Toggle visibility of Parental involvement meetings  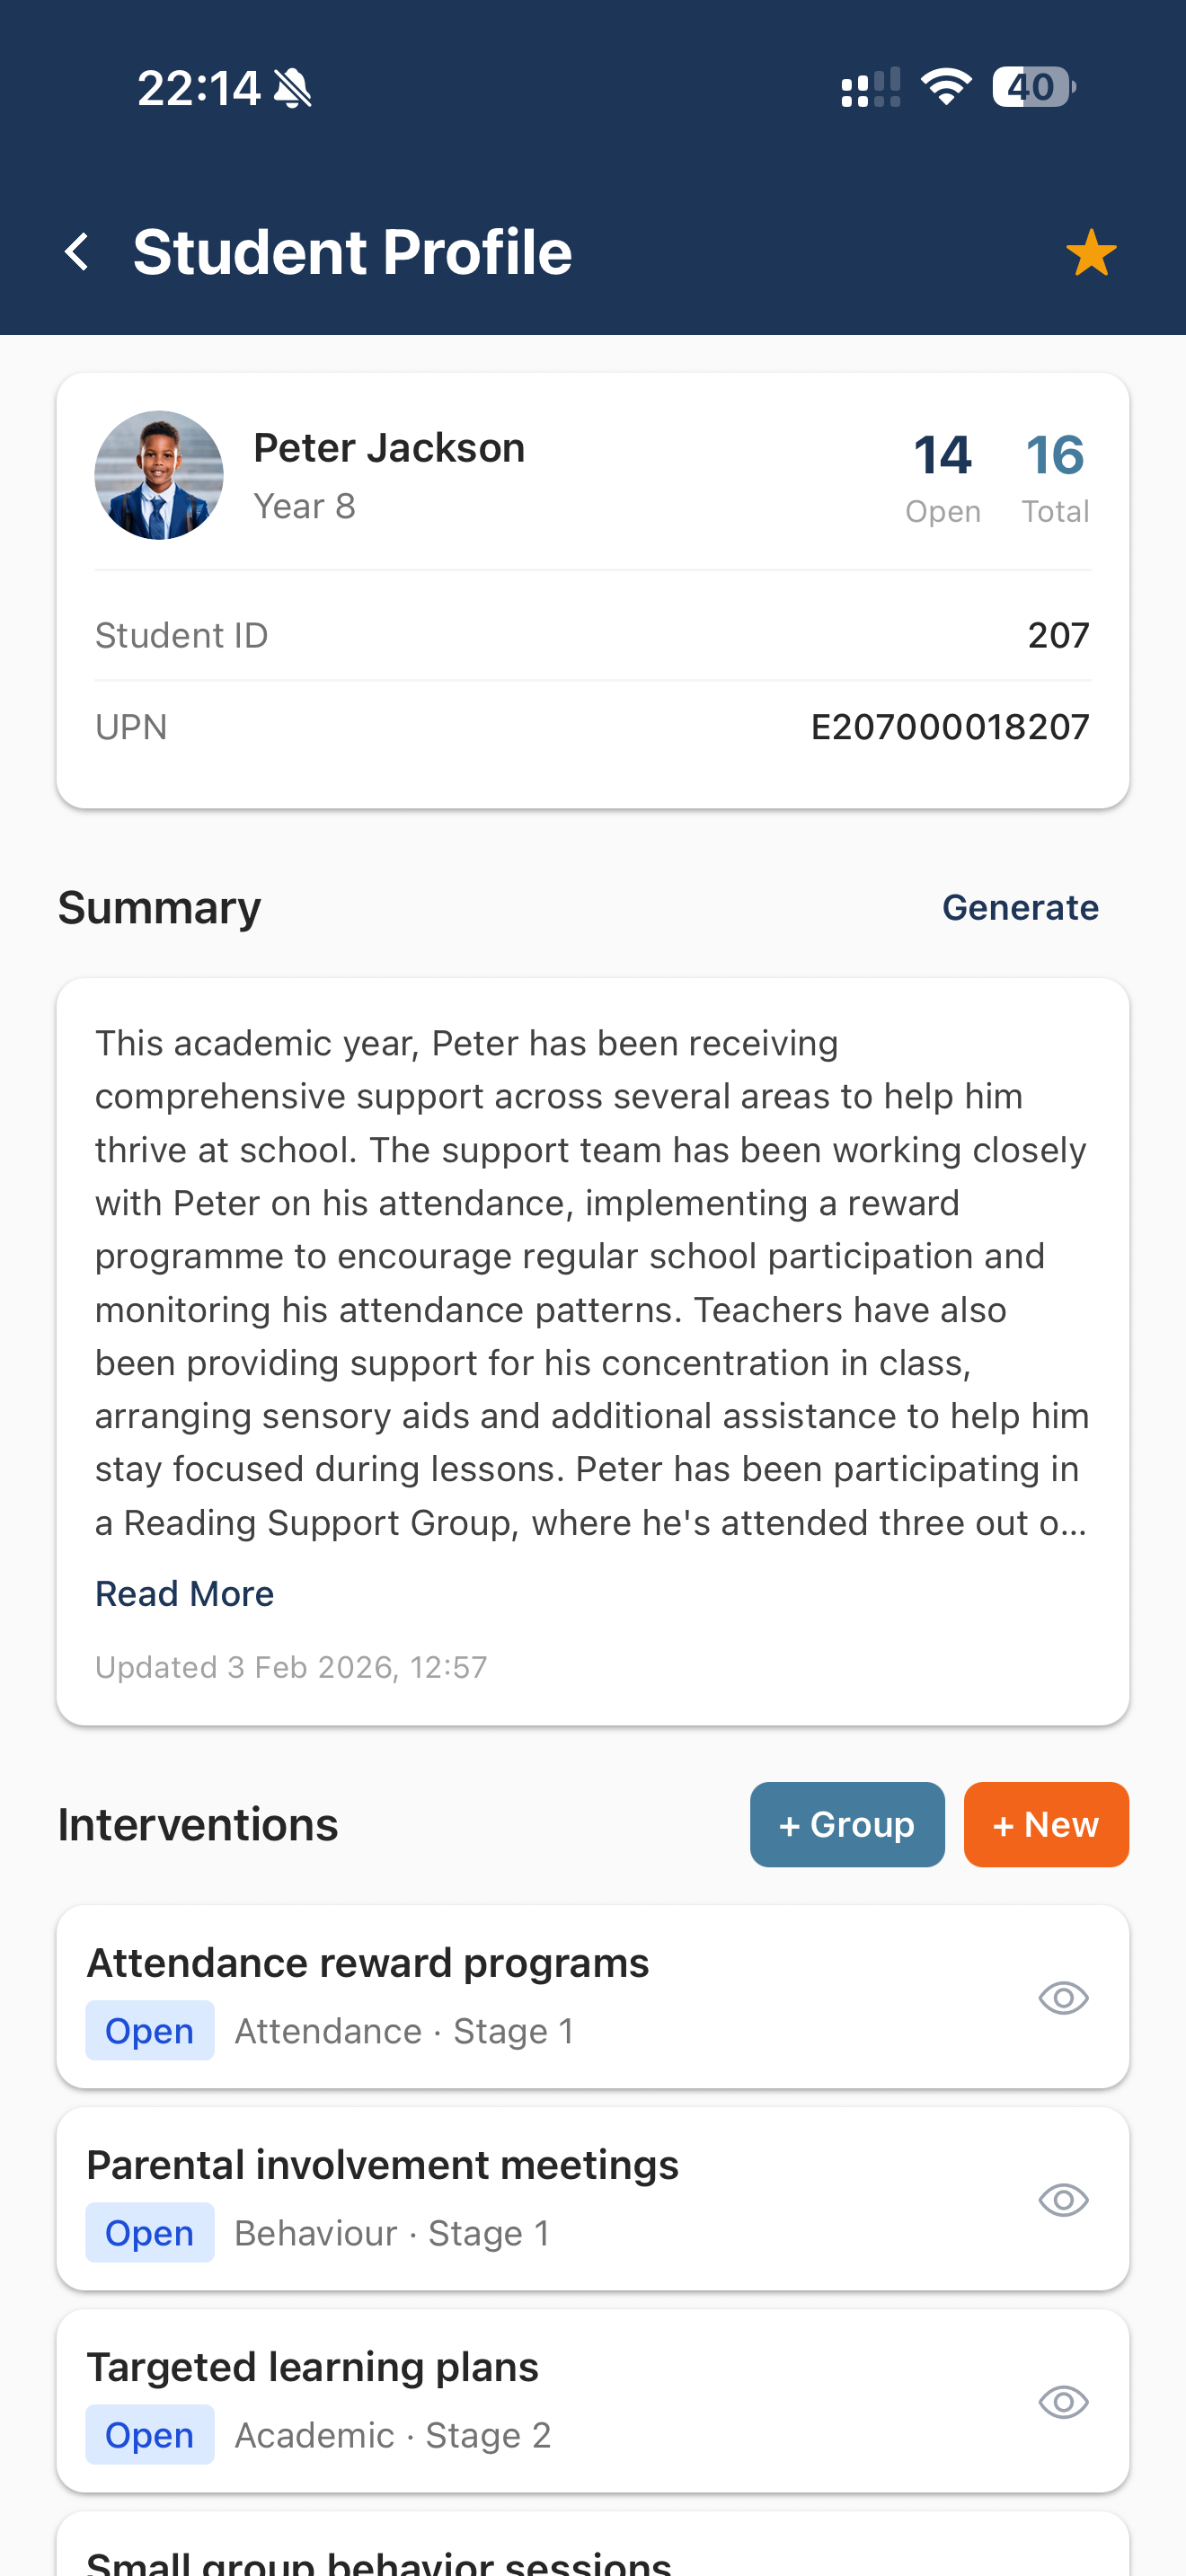[1063, 2200]
